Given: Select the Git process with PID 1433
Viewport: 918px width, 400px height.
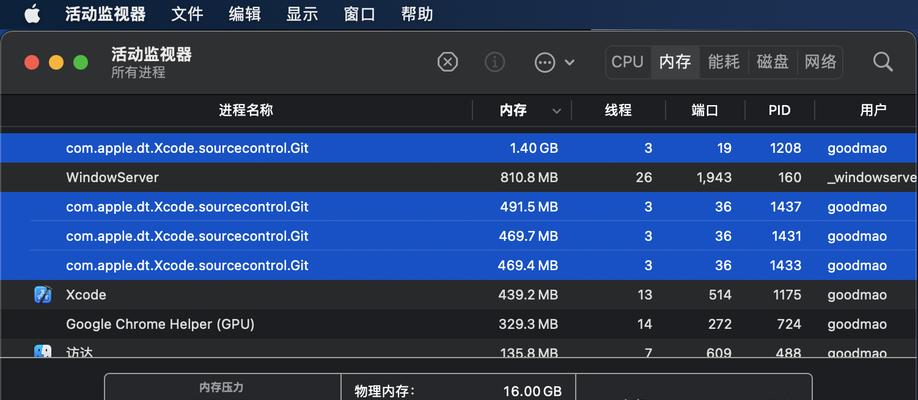Looking at the screenshot, I should pyautogui.click(x=459, y=265).
